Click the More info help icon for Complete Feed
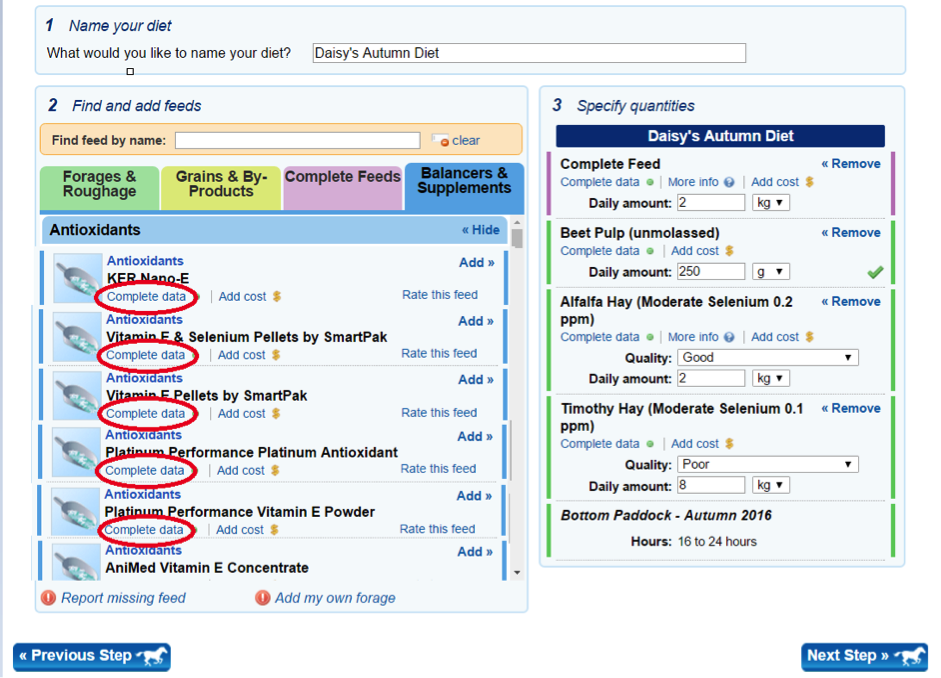The width and height of the screenshot is (941, 678). [729, 183]
